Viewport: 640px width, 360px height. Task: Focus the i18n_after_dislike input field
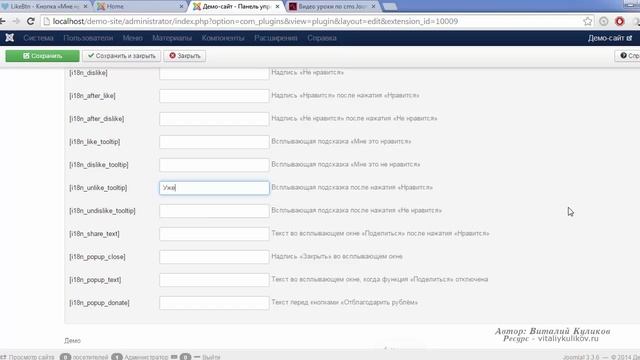pyautogui.click(x=214, y=119)
